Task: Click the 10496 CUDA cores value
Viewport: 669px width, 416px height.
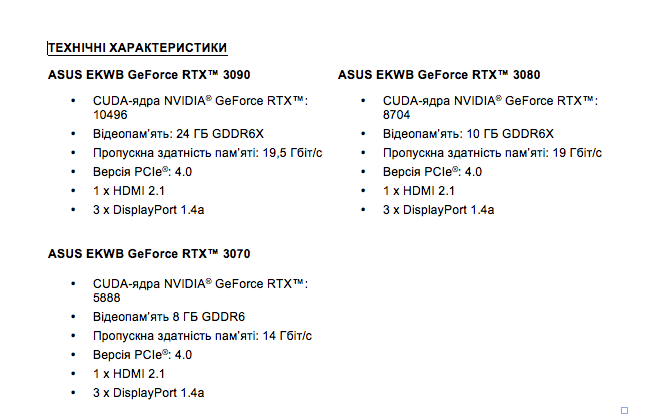Action: [110, 115]
